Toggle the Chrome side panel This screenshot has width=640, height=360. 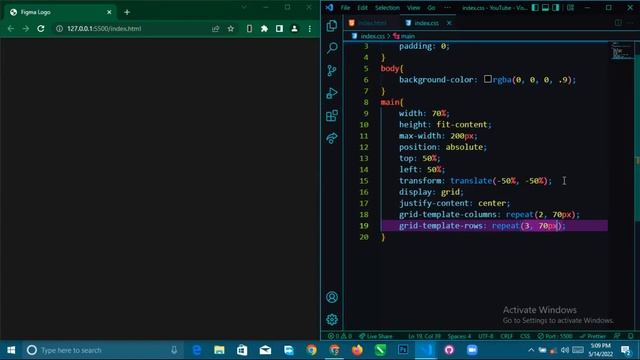pos(279,29)
